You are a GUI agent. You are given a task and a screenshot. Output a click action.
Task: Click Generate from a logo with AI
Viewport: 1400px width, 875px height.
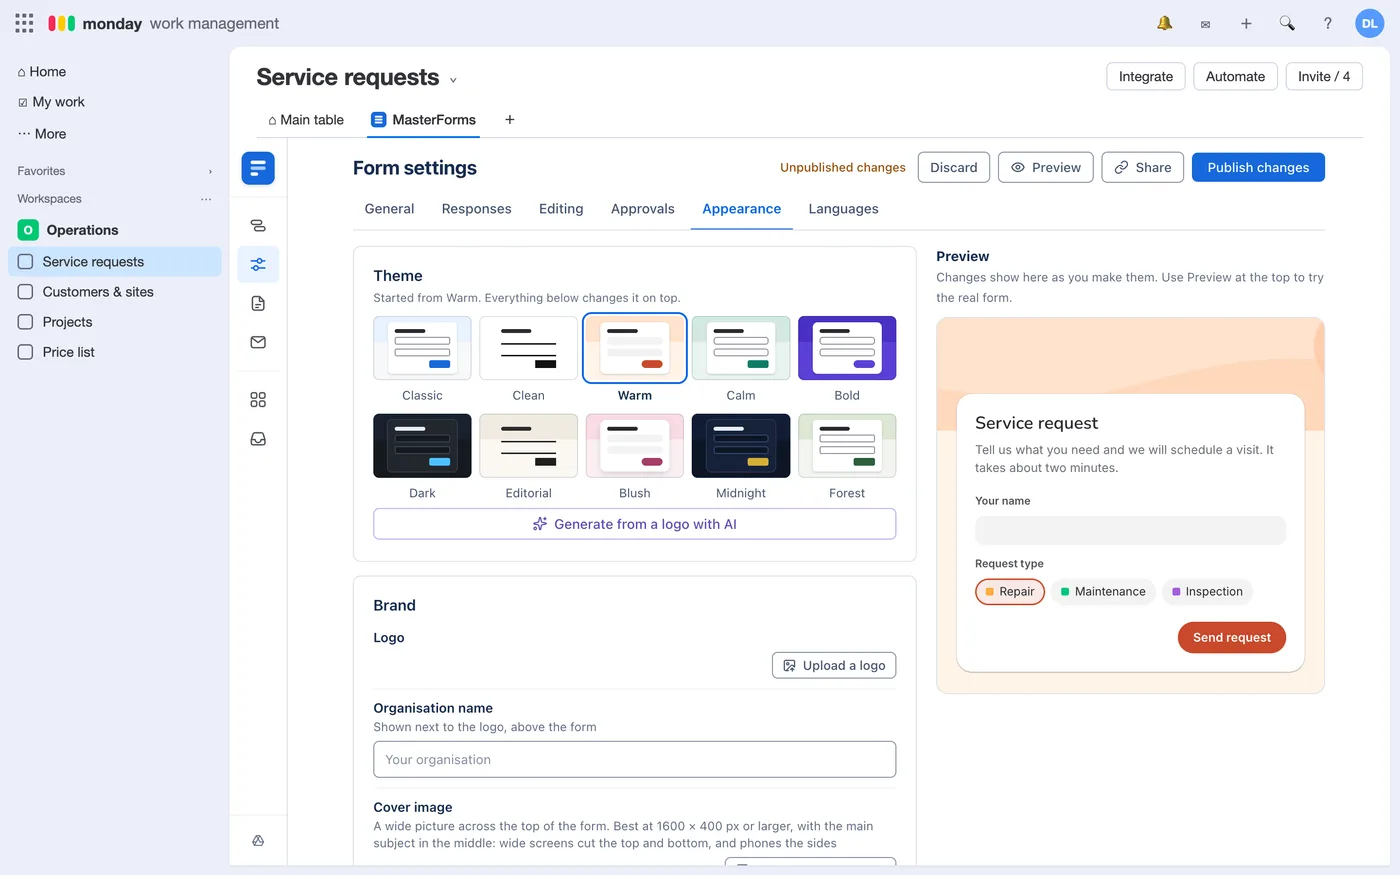click(x=634, y=524)
